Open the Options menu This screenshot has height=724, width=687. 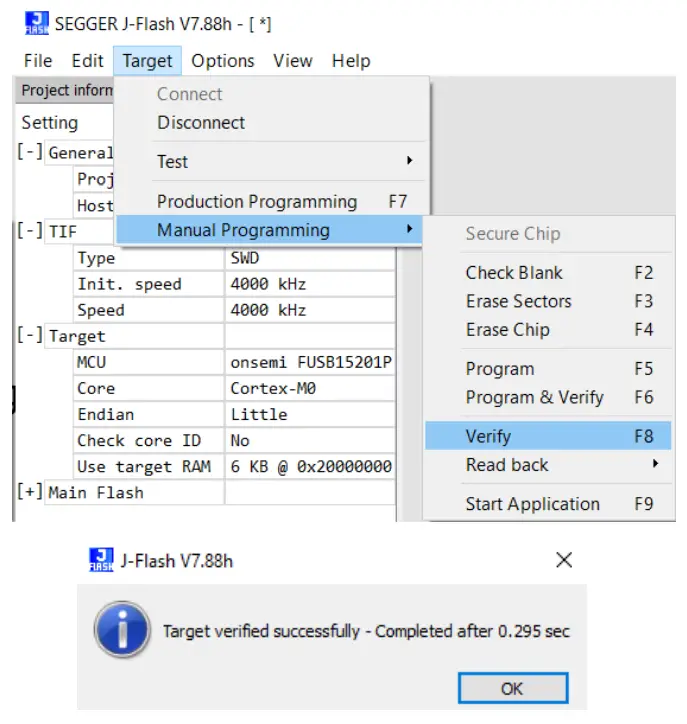pos(222,61)
